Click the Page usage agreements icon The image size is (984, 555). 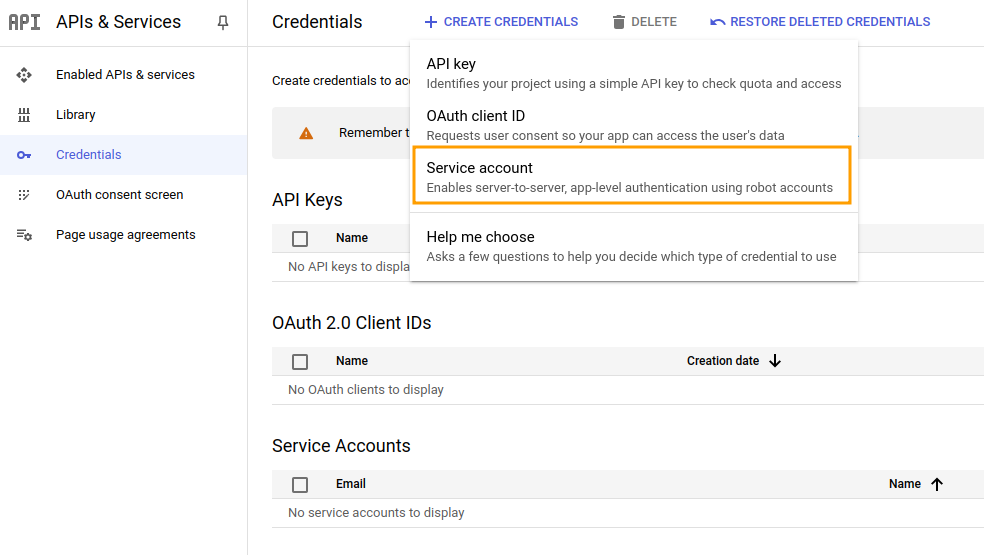tap(24, 235)
